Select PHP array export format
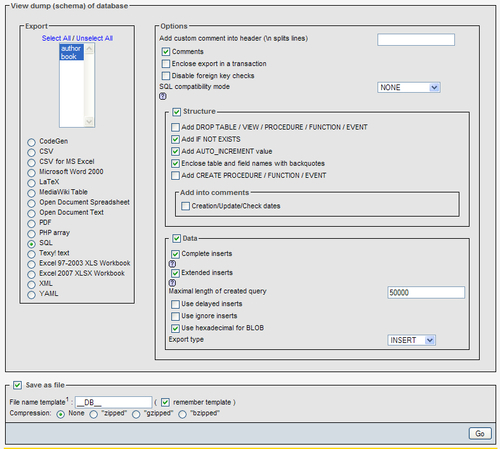 [x=31, y=234]
